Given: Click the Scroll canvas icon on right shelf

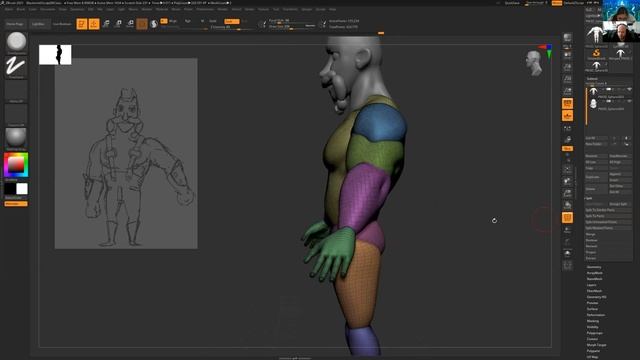Looking at the screenshot, I should [x=567, y=55].
